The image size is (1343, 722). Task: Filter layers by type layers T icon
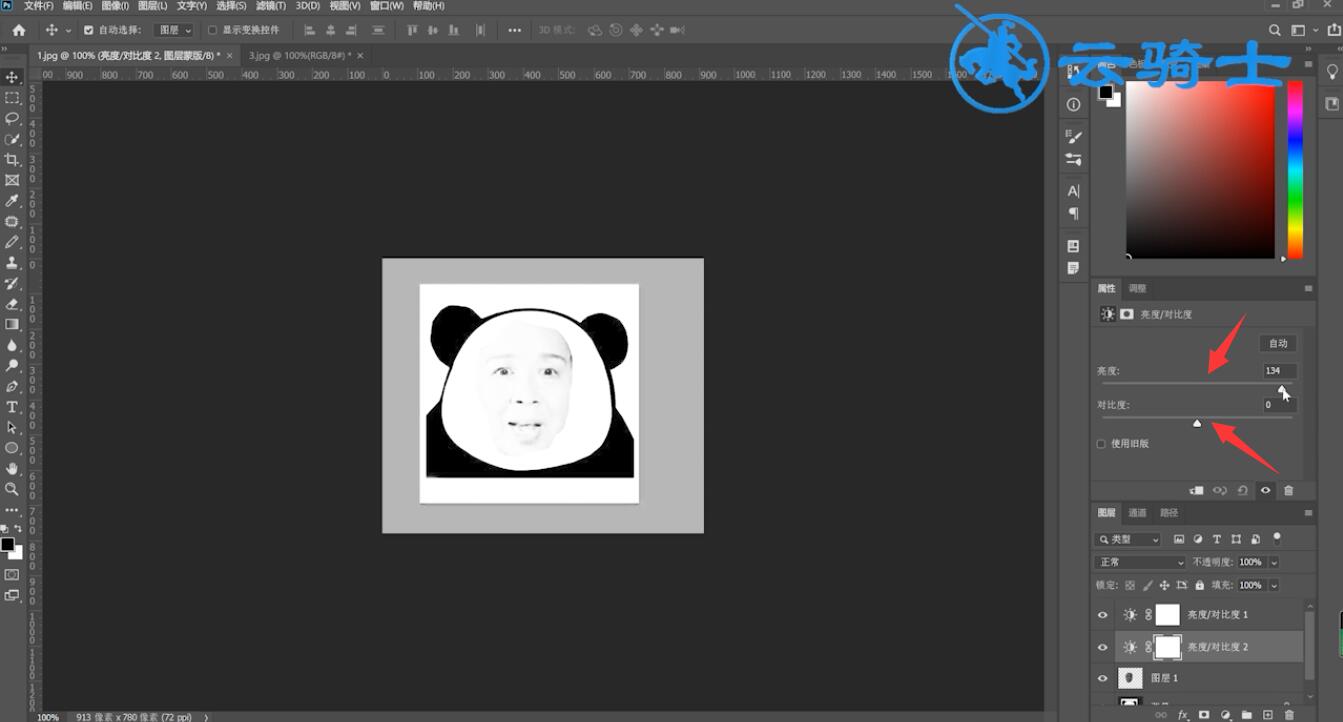click(x=1217, y=539)
